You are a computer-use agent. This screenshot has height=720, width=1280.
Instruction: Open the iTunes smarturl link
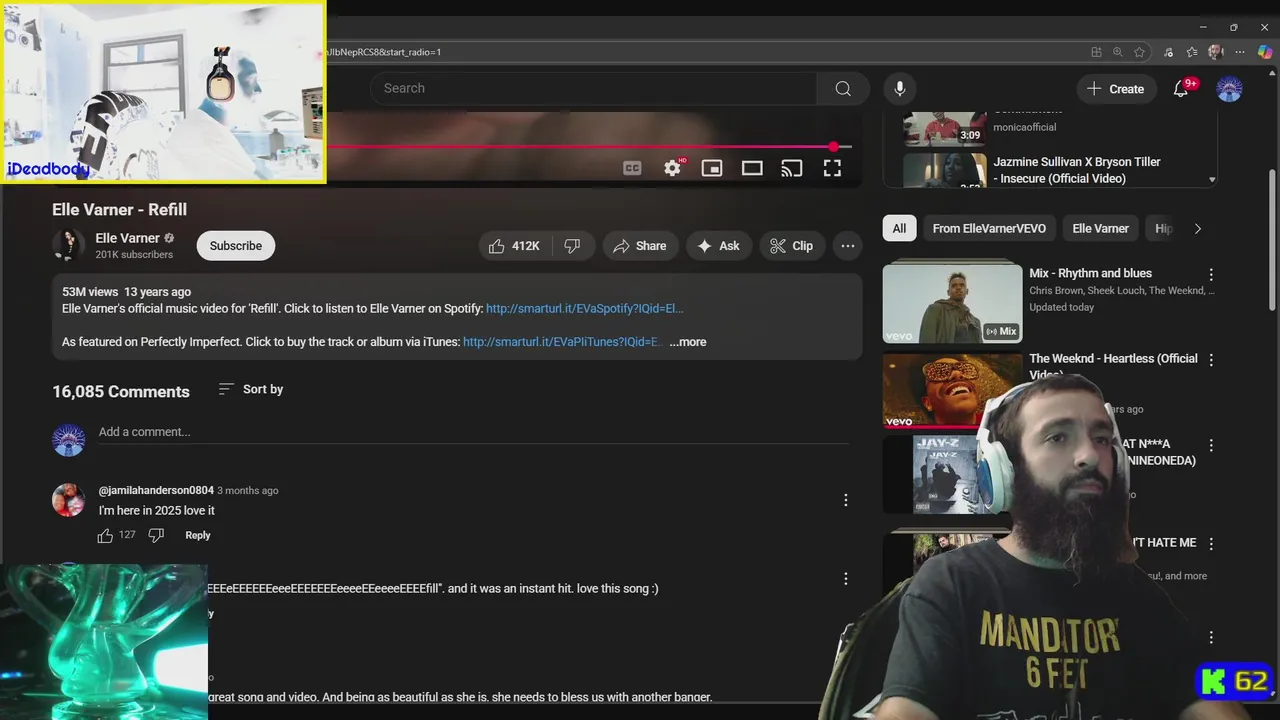(x=563, y=342)
